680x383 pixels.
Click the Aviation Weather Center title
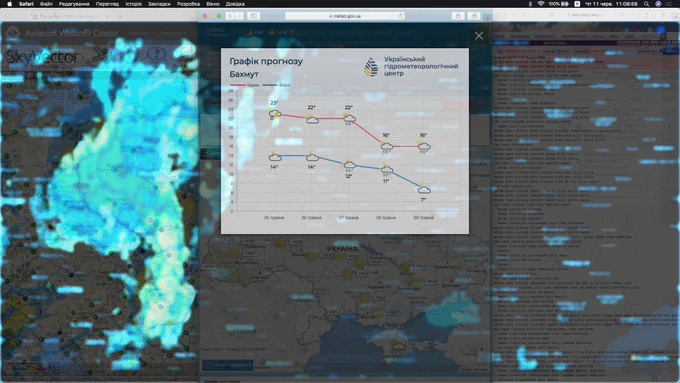72,33
